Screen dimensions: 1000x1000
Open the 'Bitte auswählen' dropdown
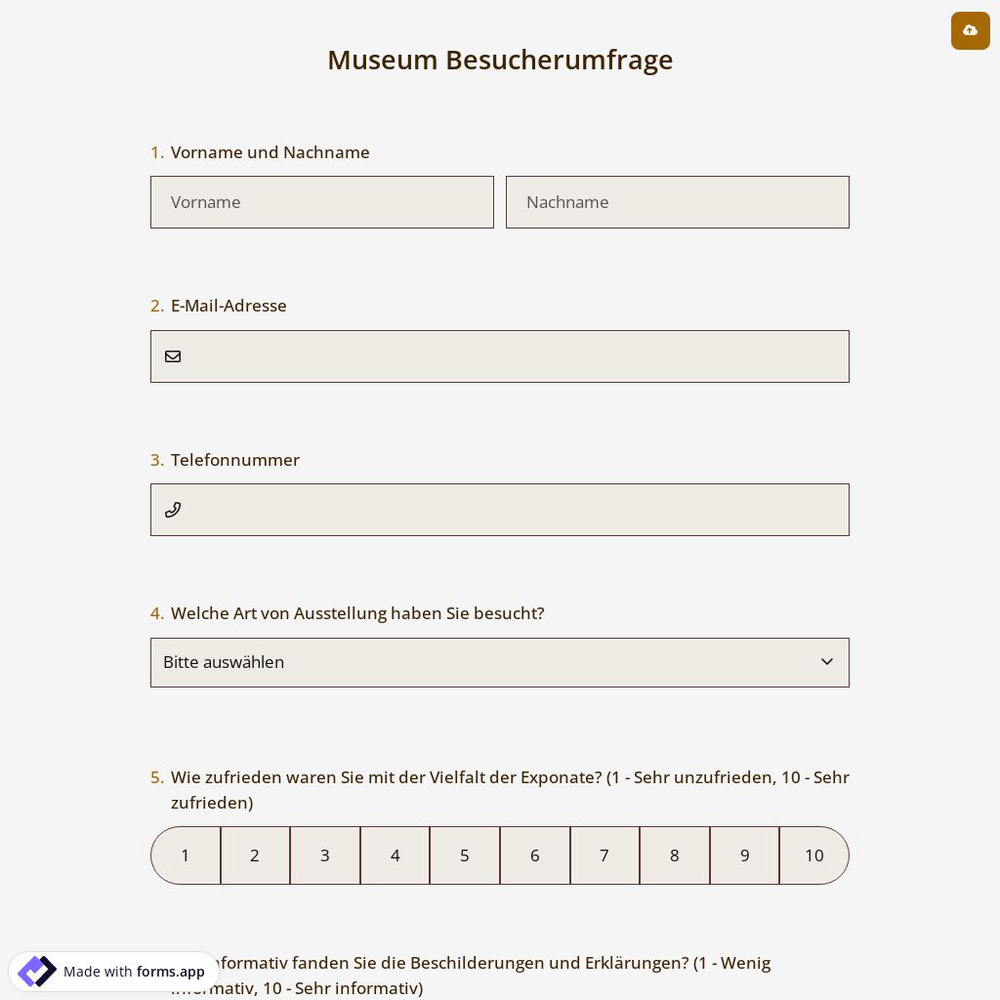pyautogui.click(x=500, y=662)
